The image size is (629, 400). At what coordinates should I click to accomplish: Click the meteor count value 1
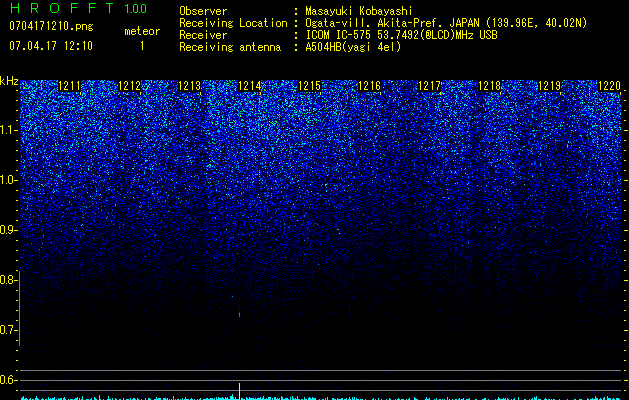point(142,46)
